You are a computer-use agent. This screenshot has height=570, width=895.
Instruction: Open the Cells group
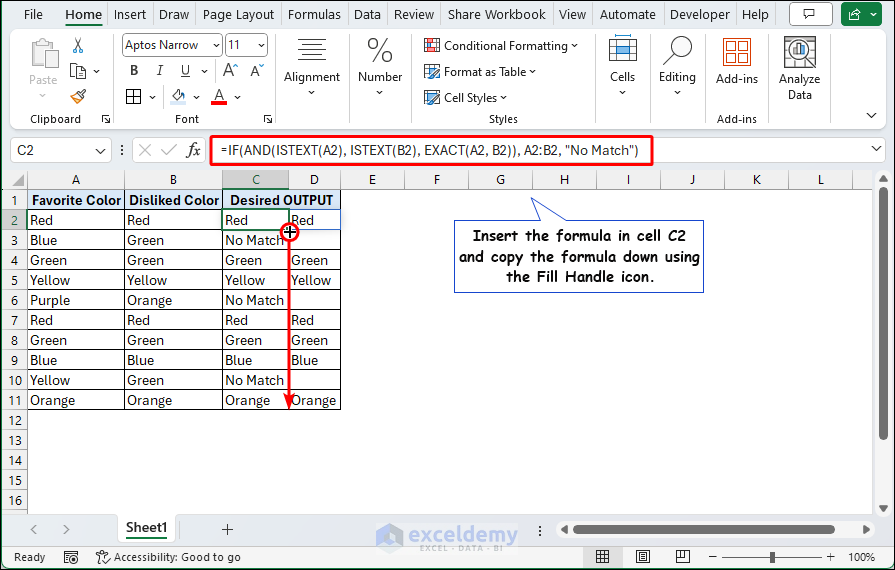pos(622,67)
